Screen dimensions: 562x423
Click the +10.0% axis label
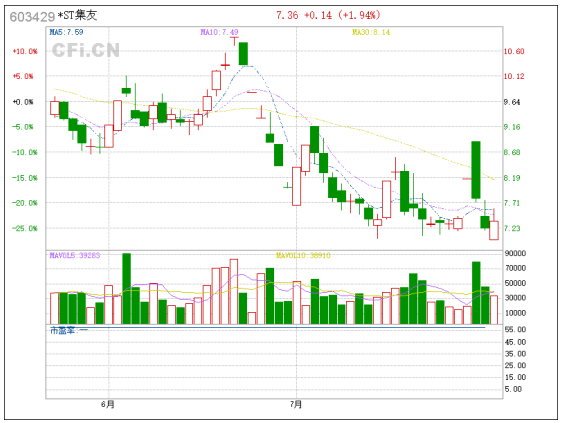pyautogui.click(x=25, y=51)
